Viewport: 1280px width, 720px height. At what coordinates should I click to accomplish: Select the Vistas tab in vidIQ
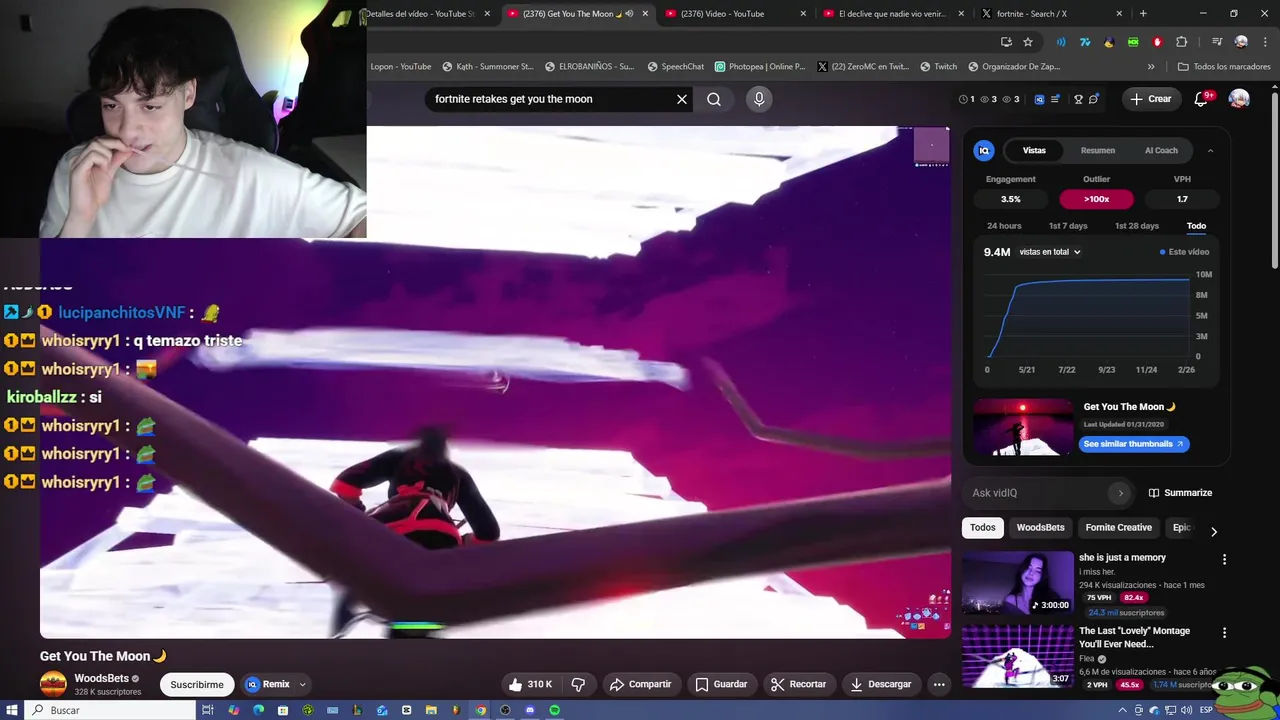1034,151
